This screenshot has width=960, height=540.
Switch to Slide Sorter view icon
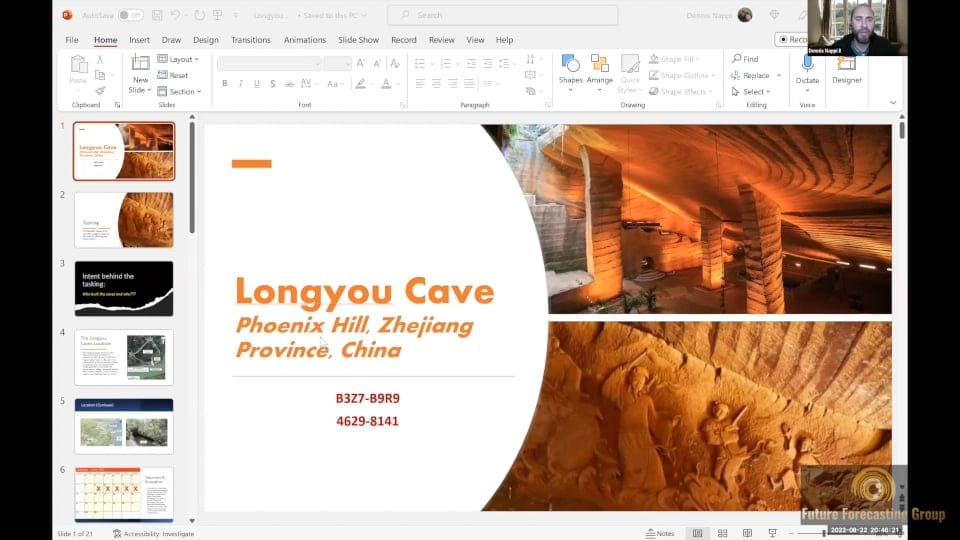click(722, 533)
